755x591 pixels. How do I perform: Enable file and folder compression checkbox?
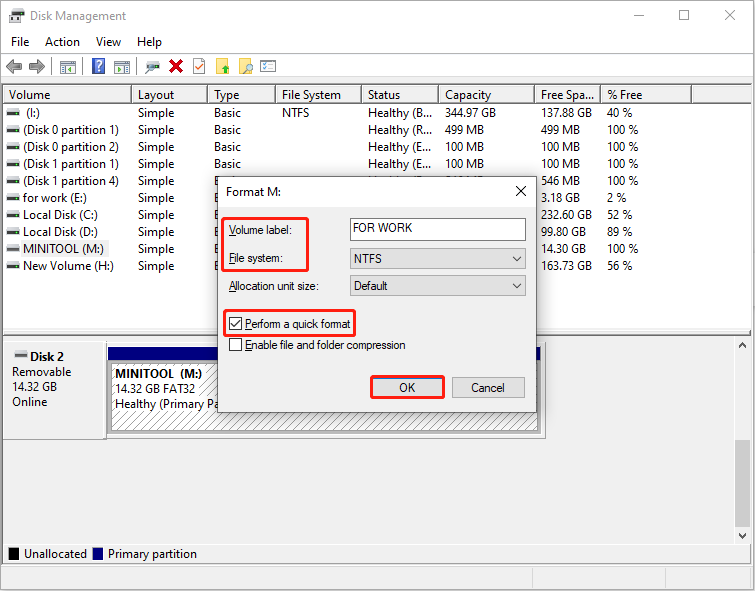click(x=235, y=345)
